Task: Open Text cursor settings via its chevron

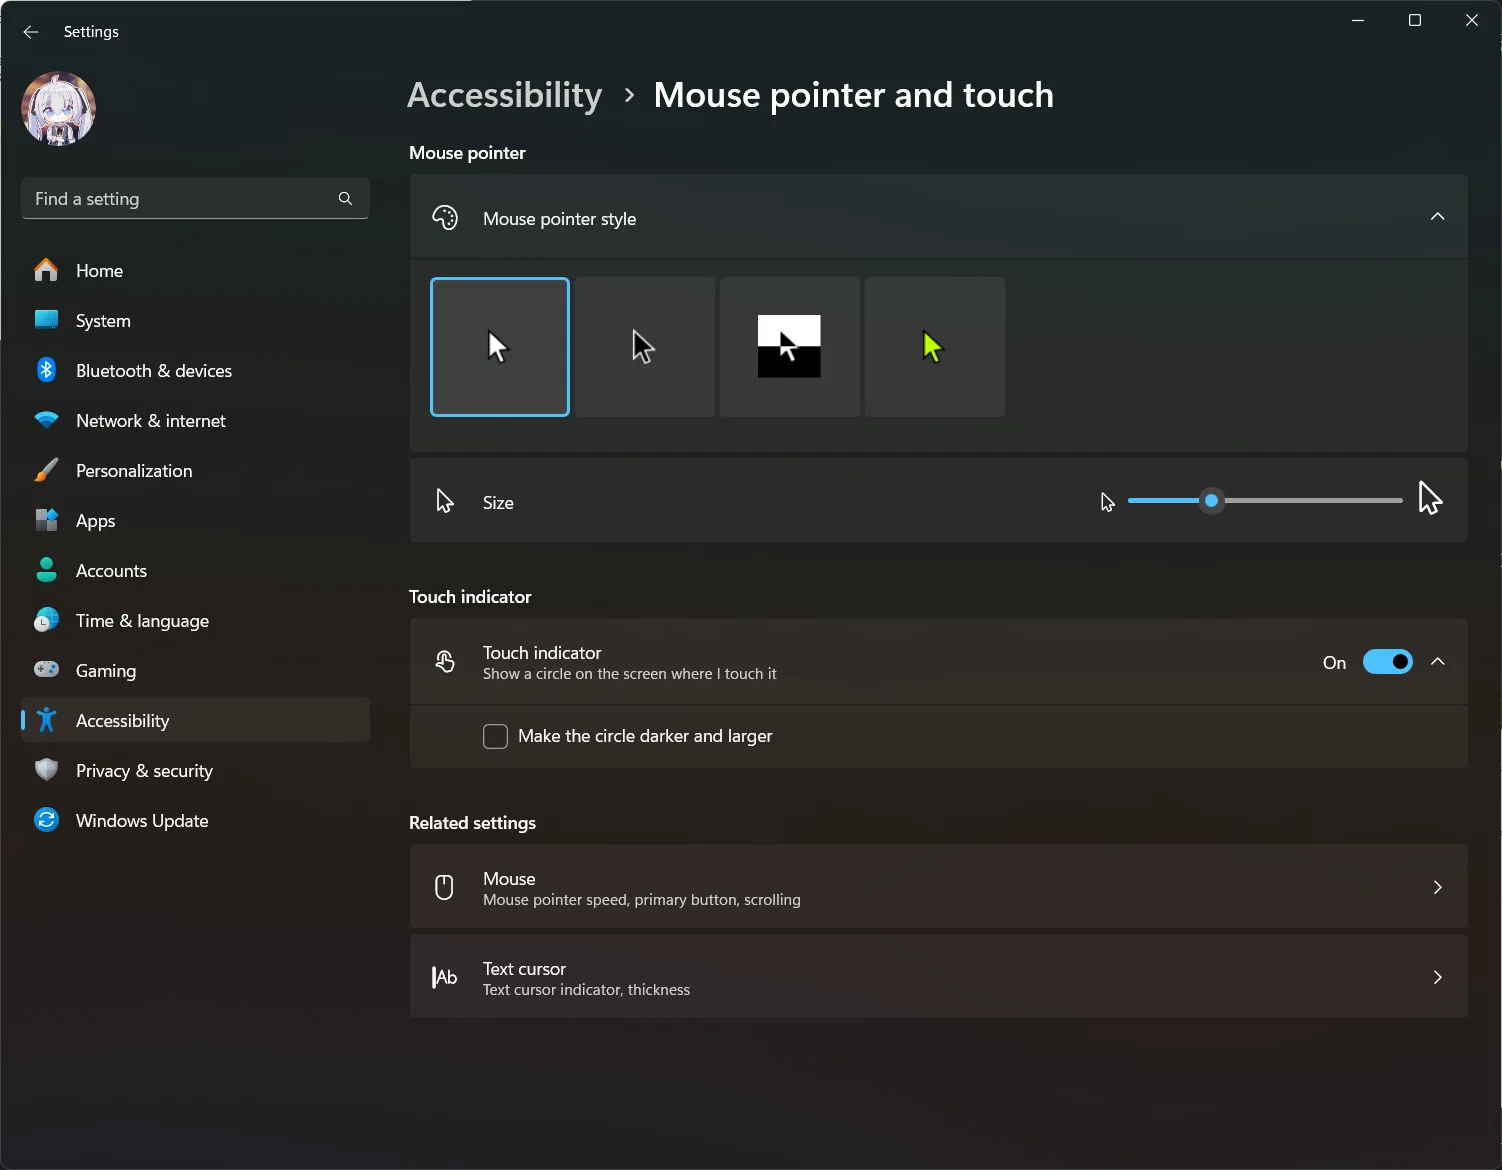Action: coord(1438,977)
